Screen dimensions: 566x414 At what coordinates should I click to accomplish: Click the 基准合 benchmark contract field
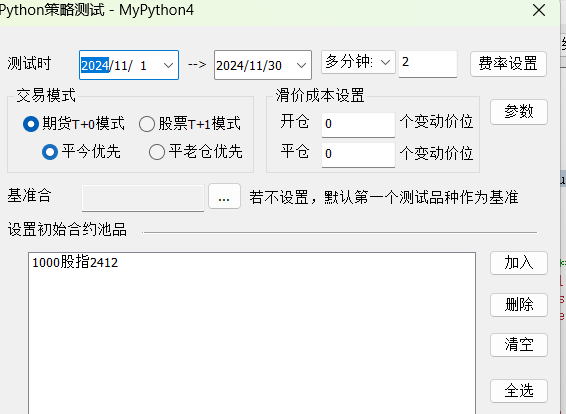pyautogui.click(x=143, y=197)
